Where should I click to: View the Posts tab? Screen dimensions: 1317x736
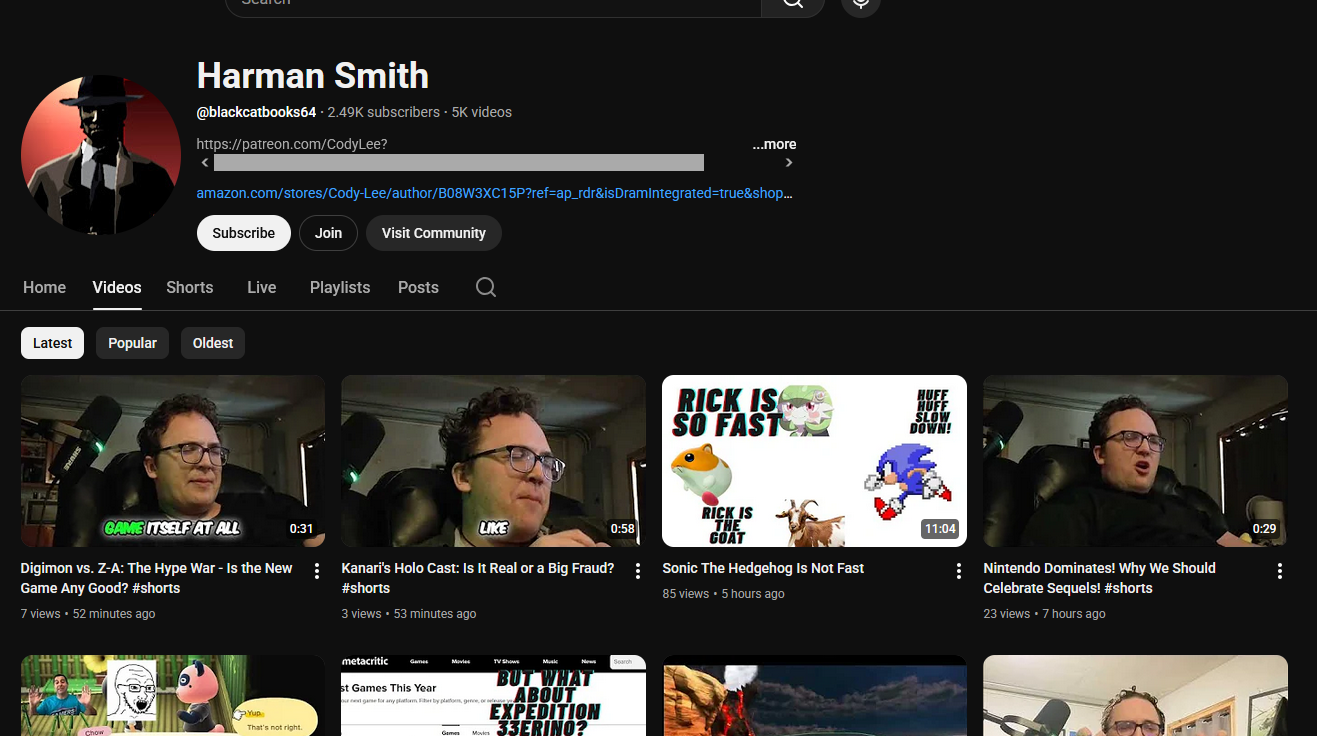click(x=418, y=287)
